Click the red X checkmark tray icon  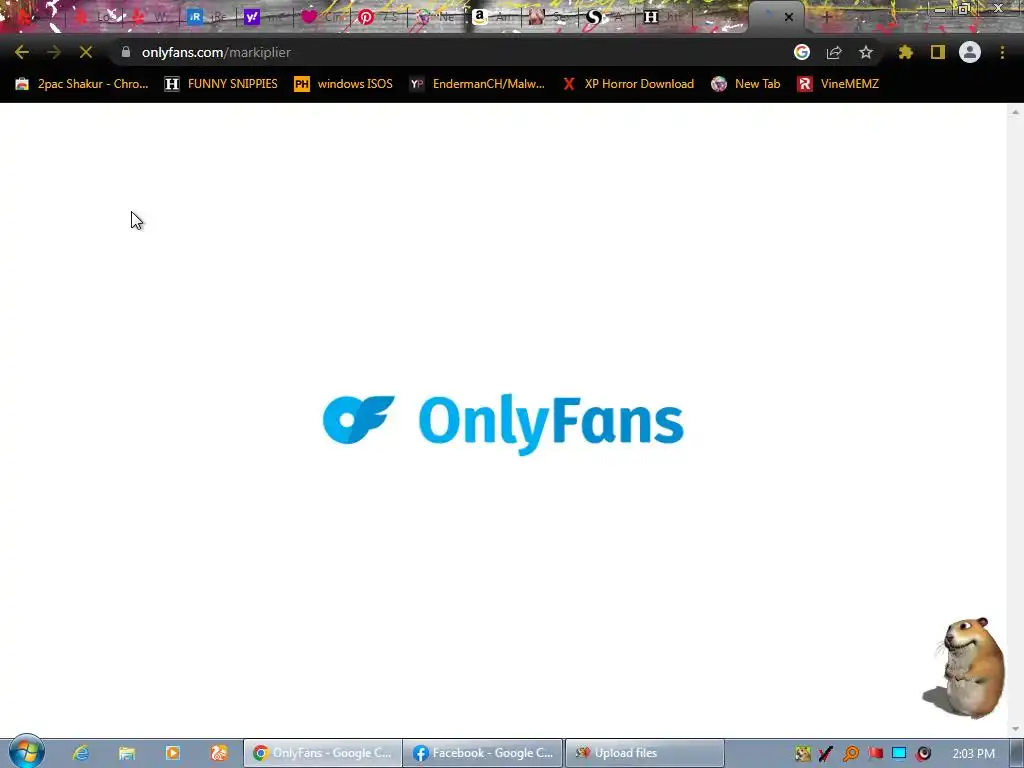tap(826, 753)
